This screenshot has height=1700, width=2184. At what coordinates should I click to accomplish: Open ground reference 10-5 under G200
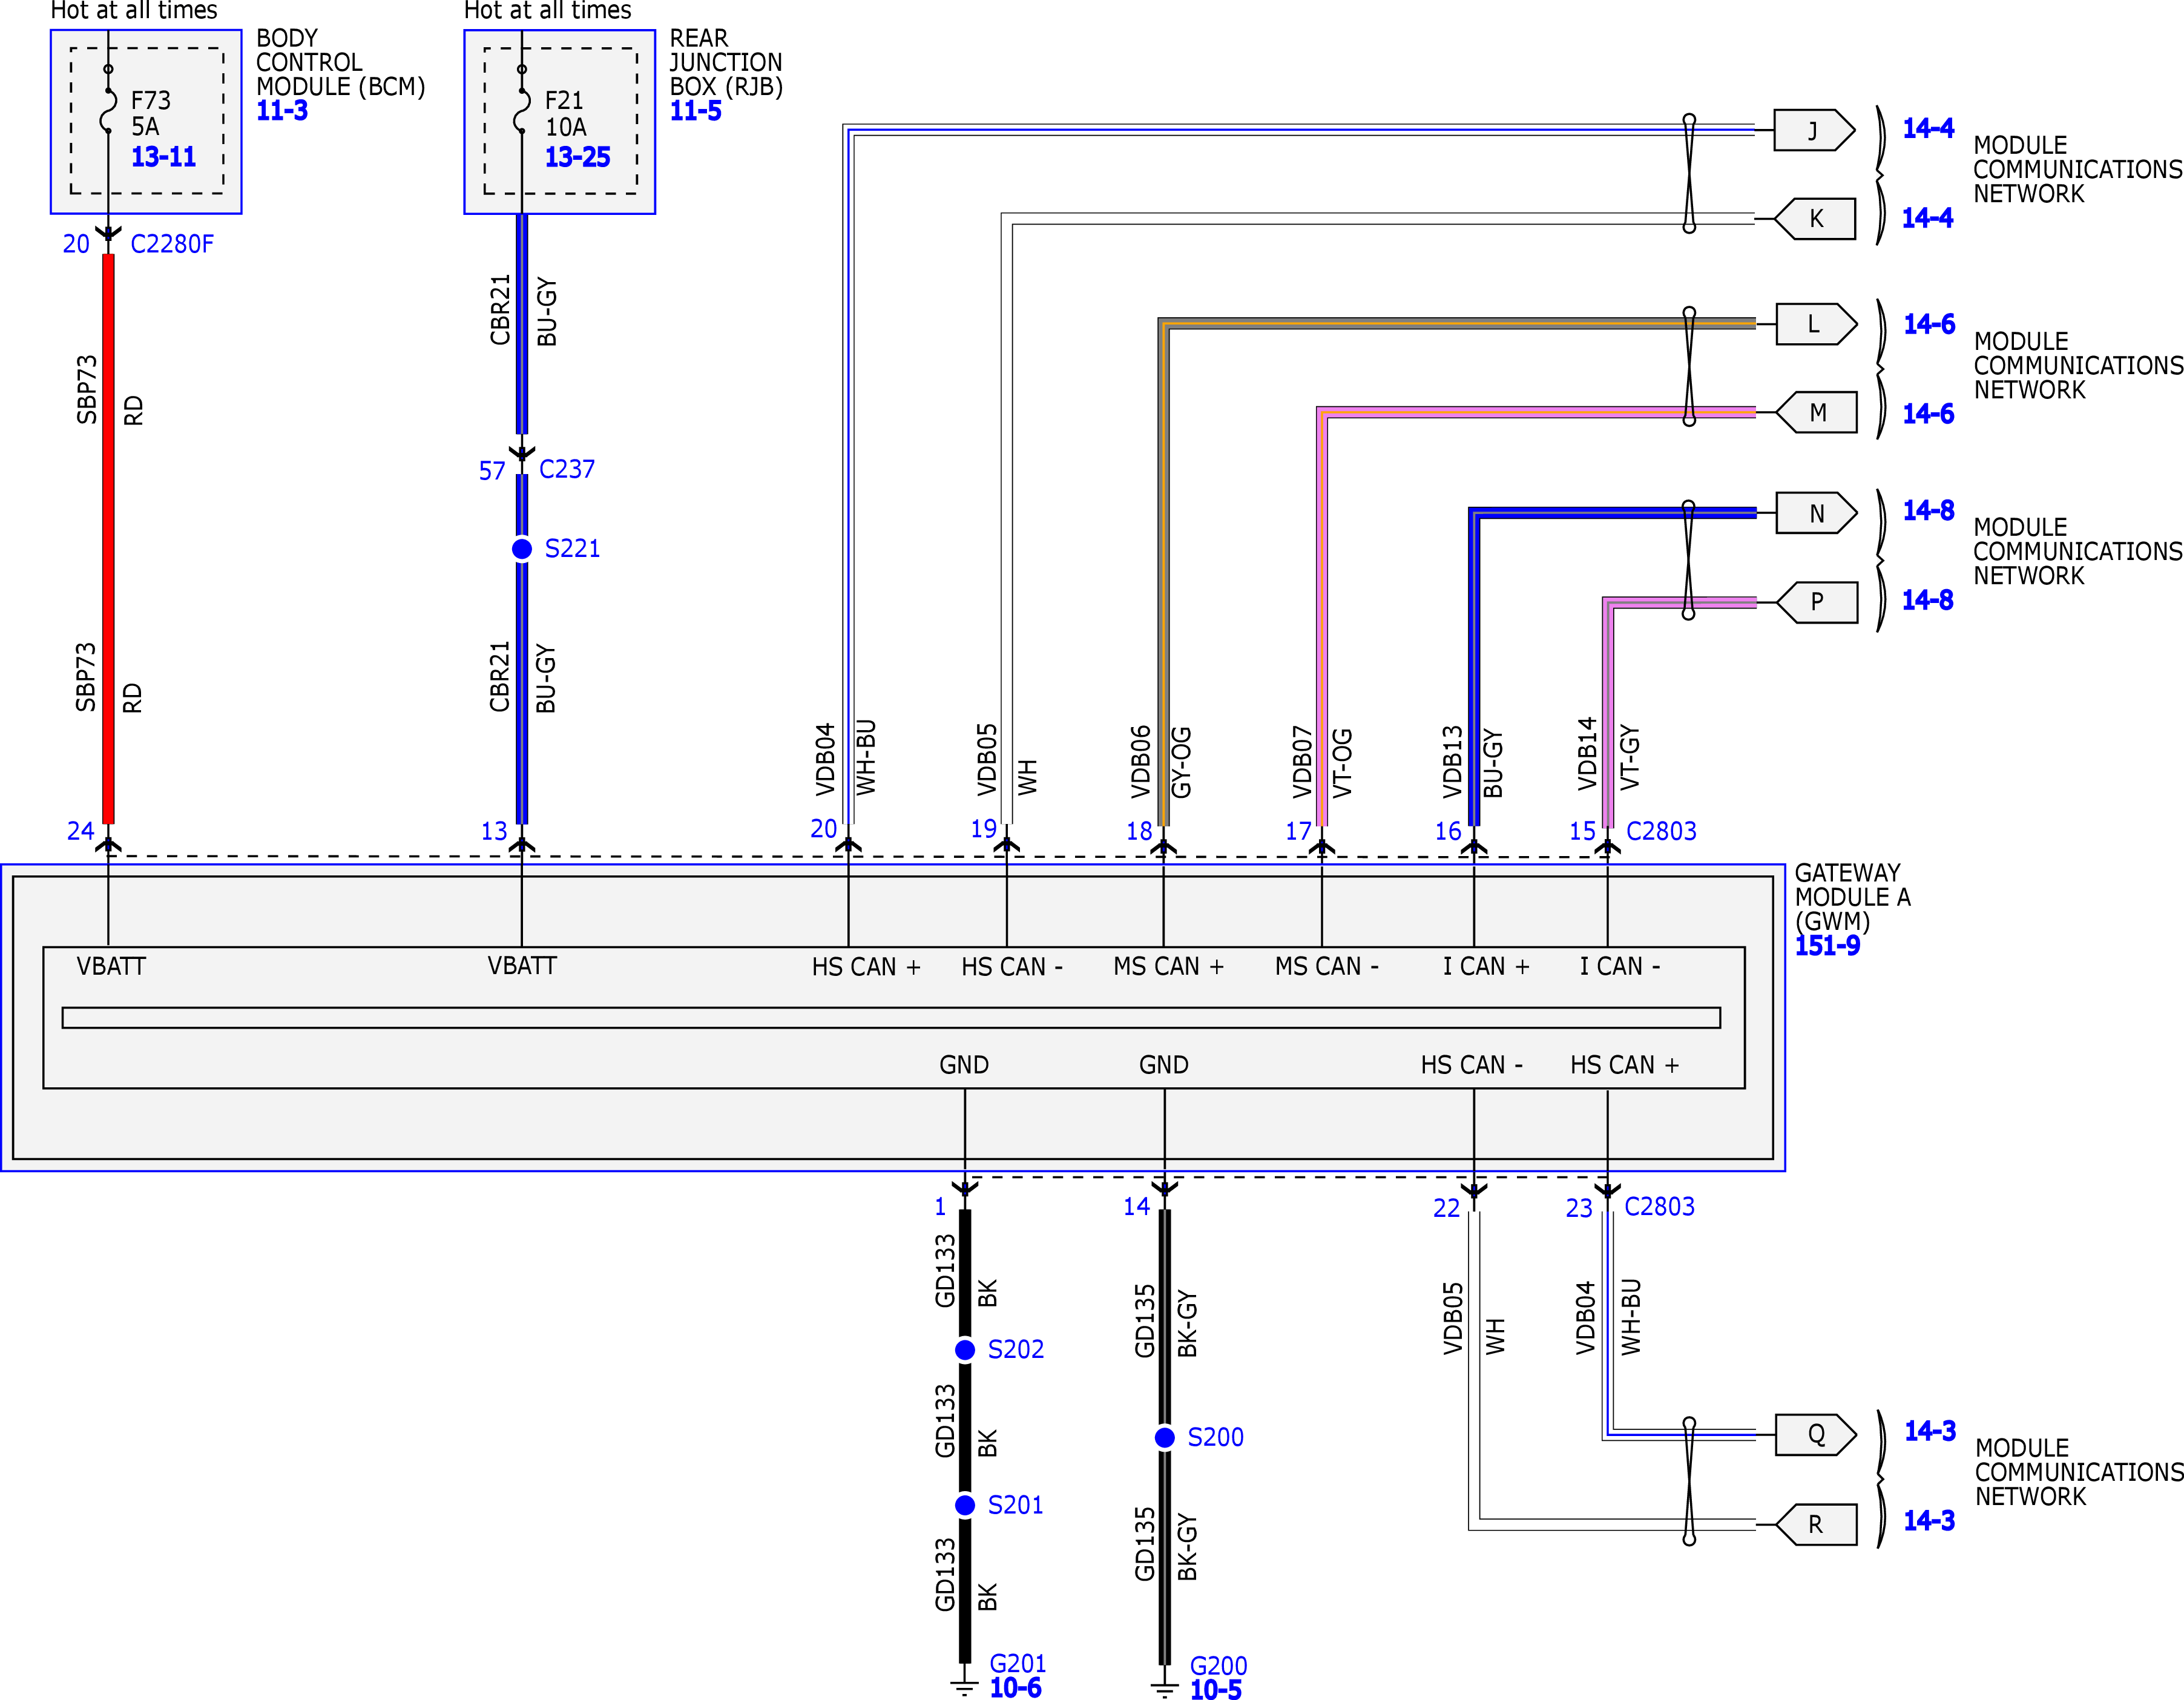coord(1216,1690)
